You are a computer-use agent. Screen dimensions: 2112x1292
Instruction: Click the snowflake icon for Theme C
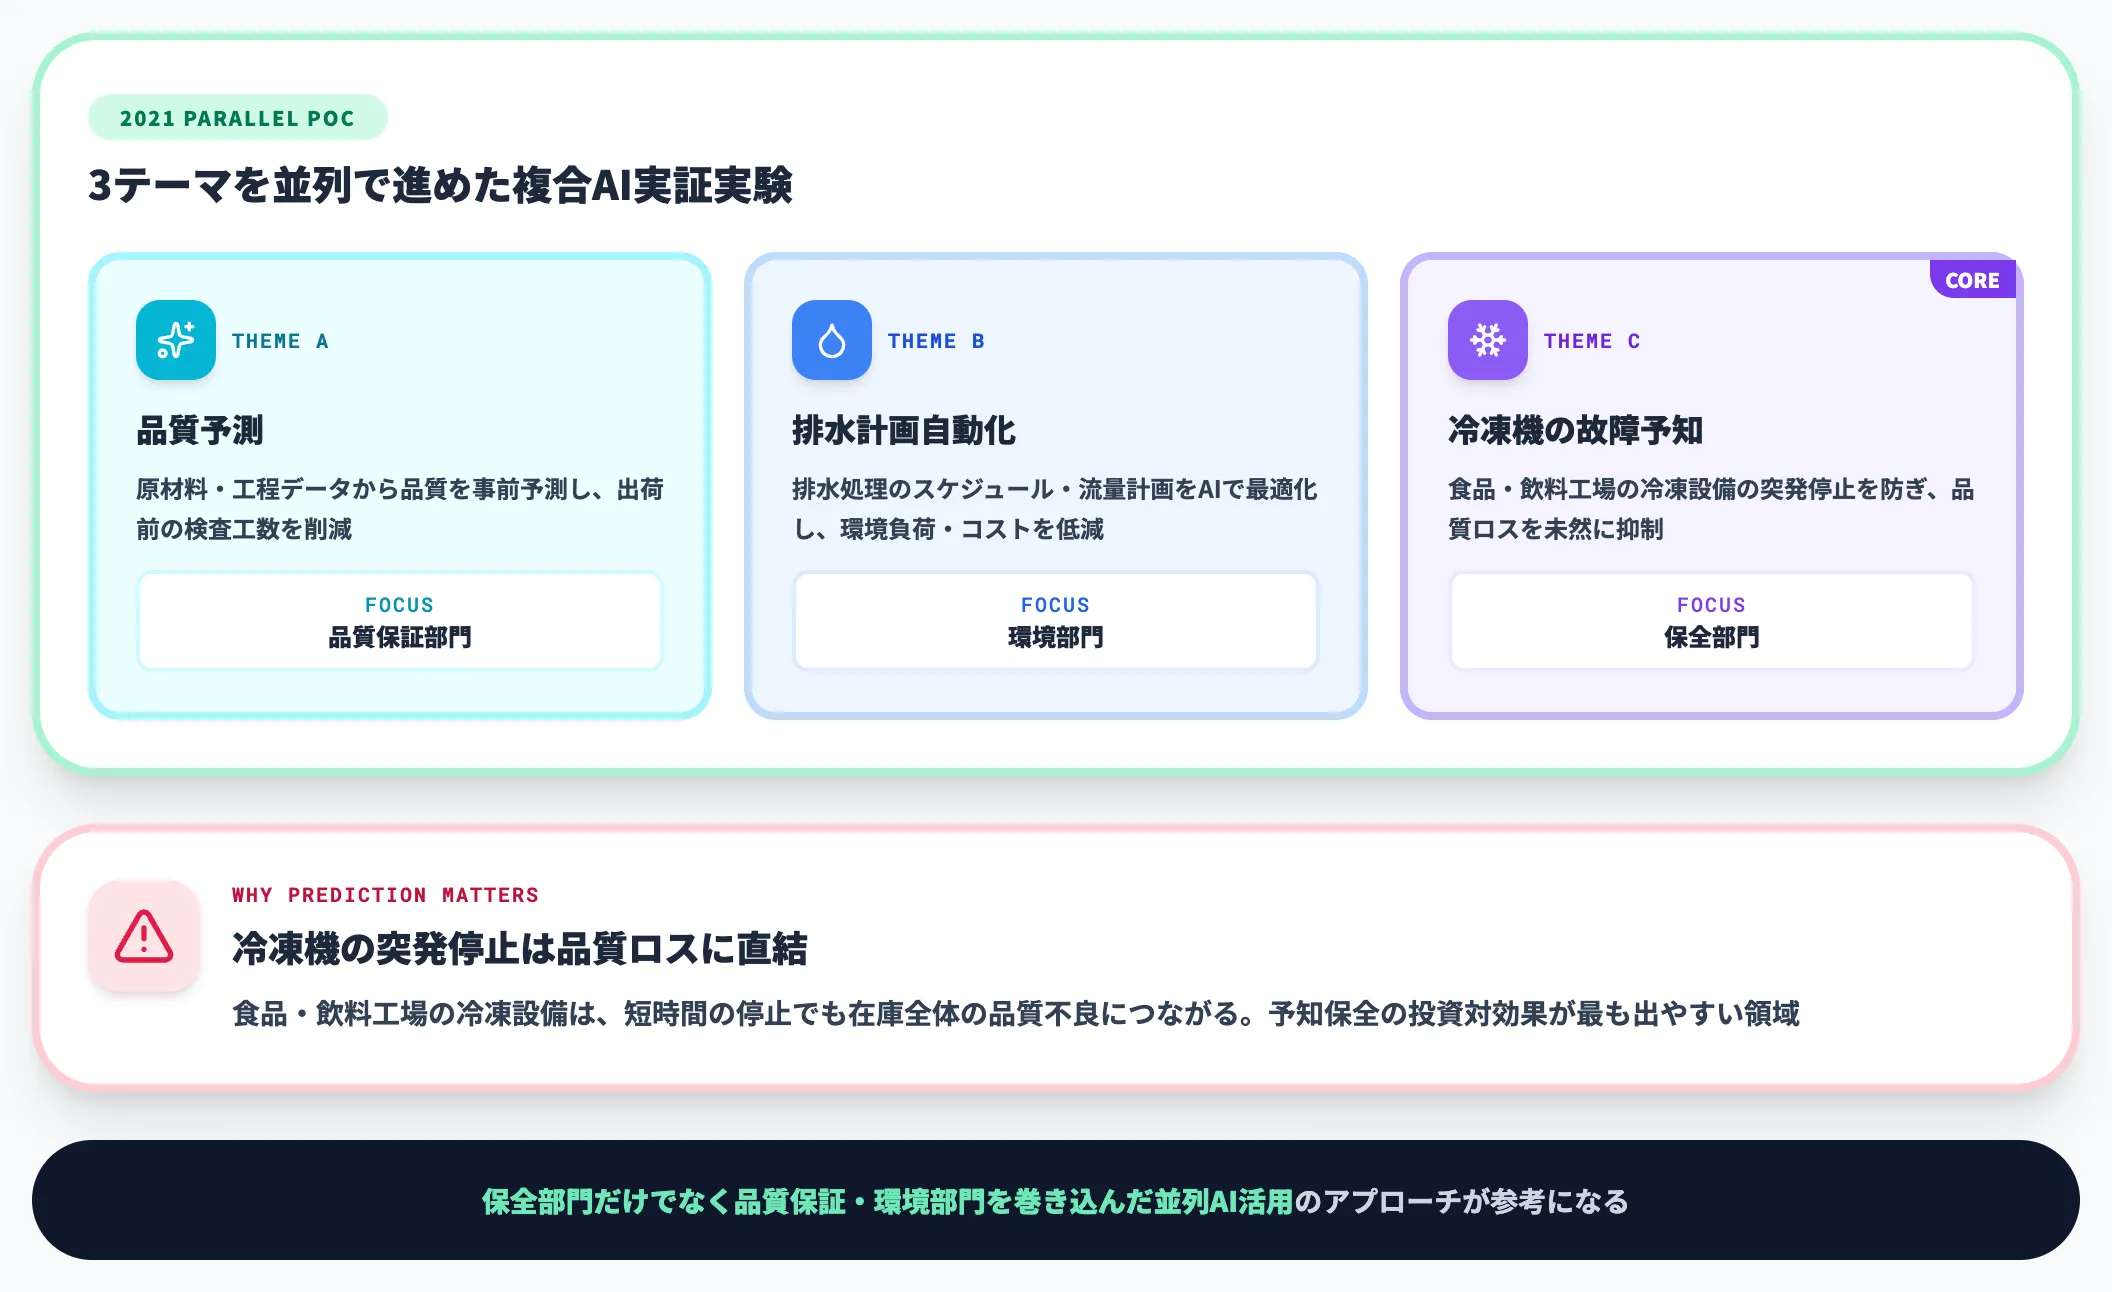1487,340
